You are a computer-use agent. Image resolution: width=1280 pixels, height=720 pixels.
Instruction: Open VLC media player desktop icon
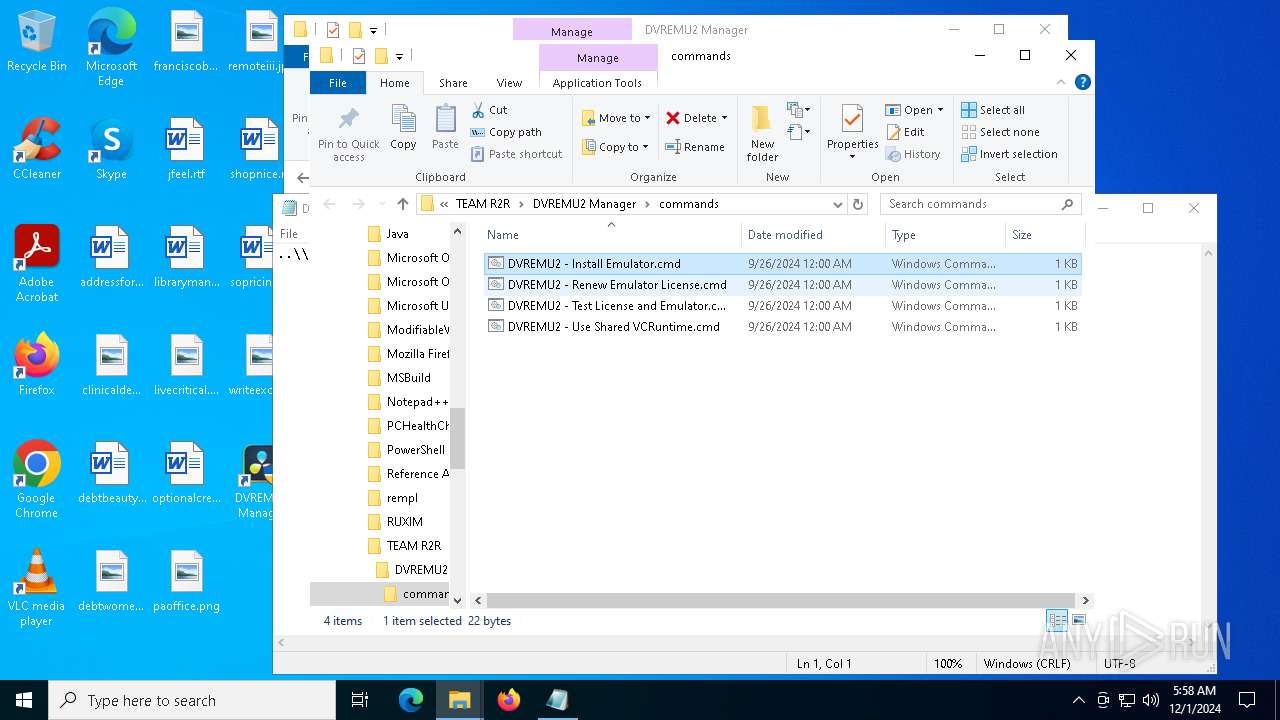click(37, 589)
